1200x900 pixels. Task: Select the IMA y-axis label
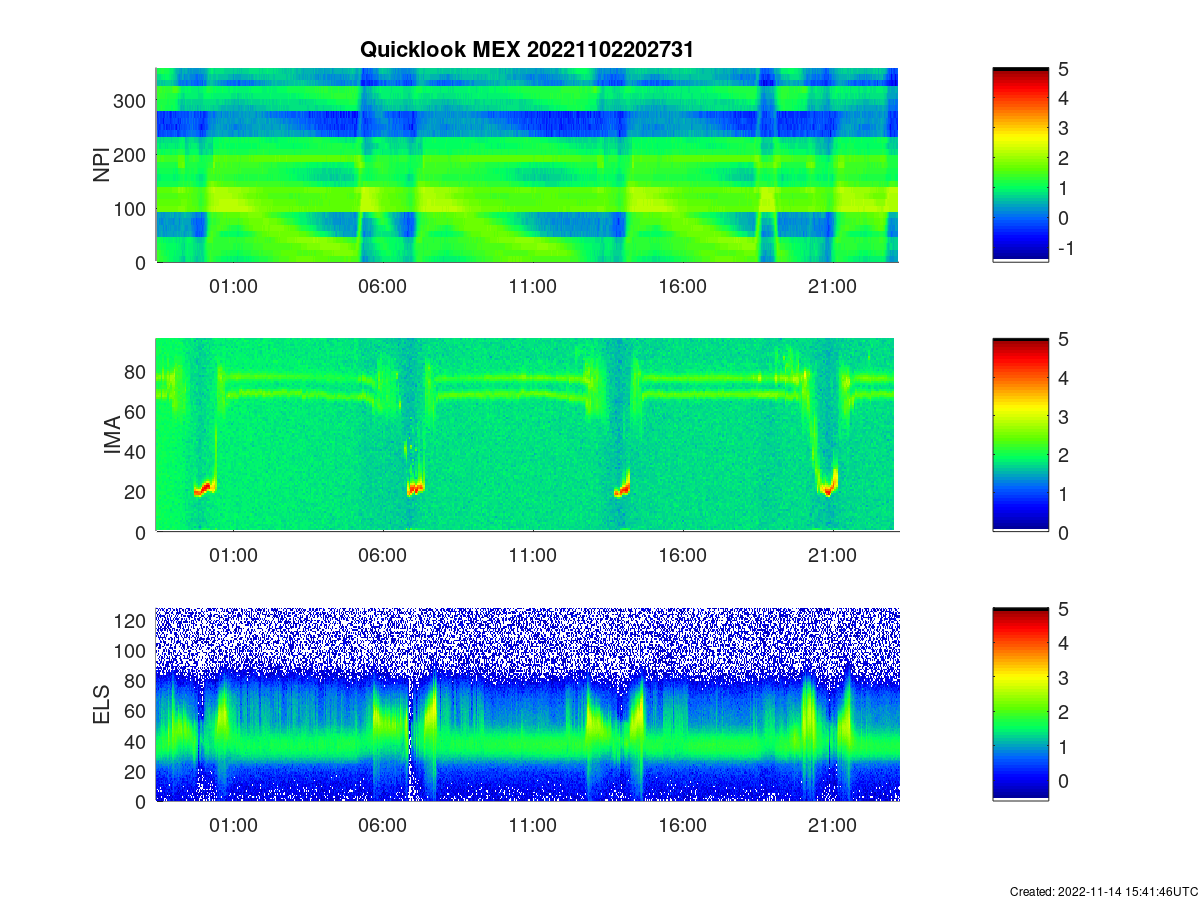pyautogui.click(x=111, y=436)
